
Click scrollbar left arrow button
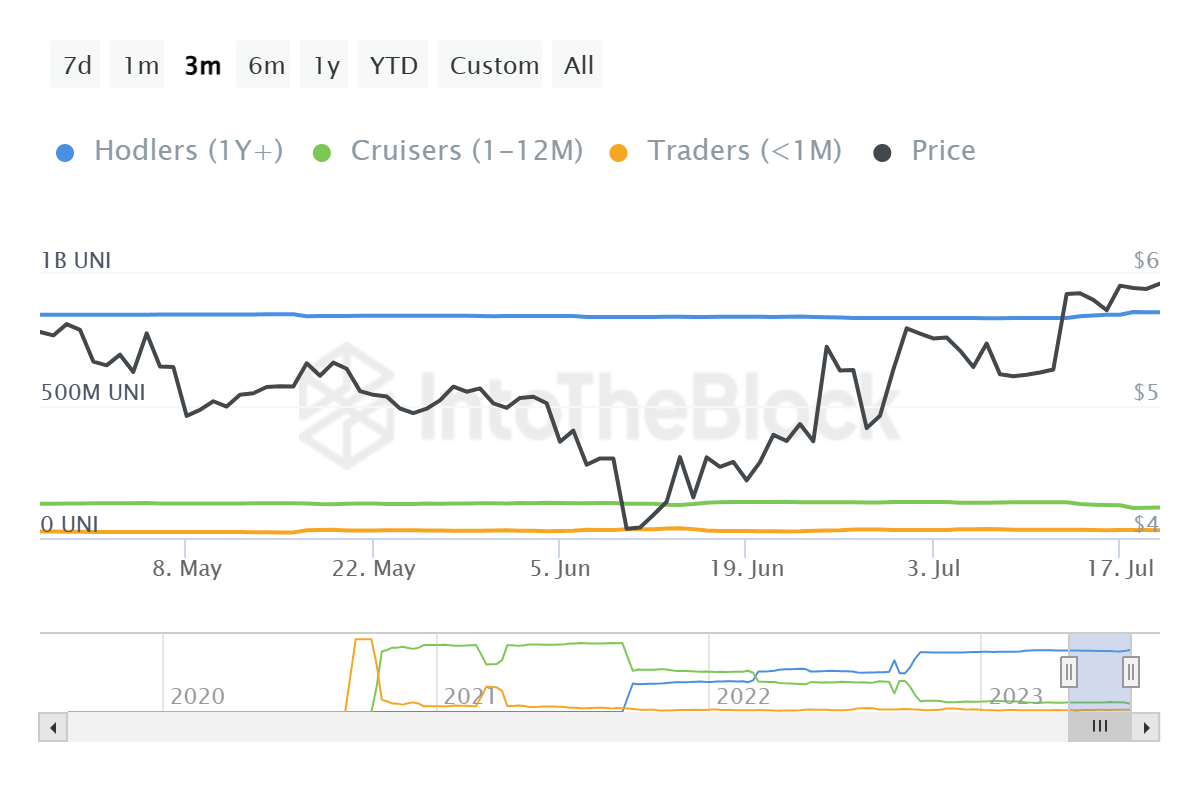point(53,727)
